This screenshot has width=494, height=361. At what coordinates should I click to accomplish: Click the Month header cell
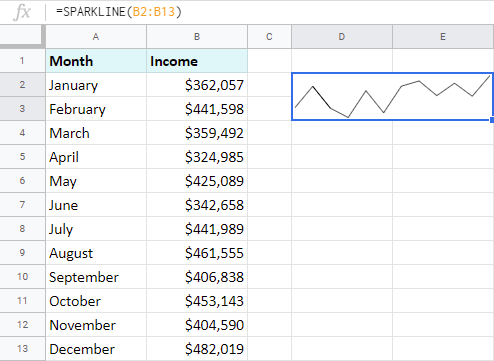96,61
